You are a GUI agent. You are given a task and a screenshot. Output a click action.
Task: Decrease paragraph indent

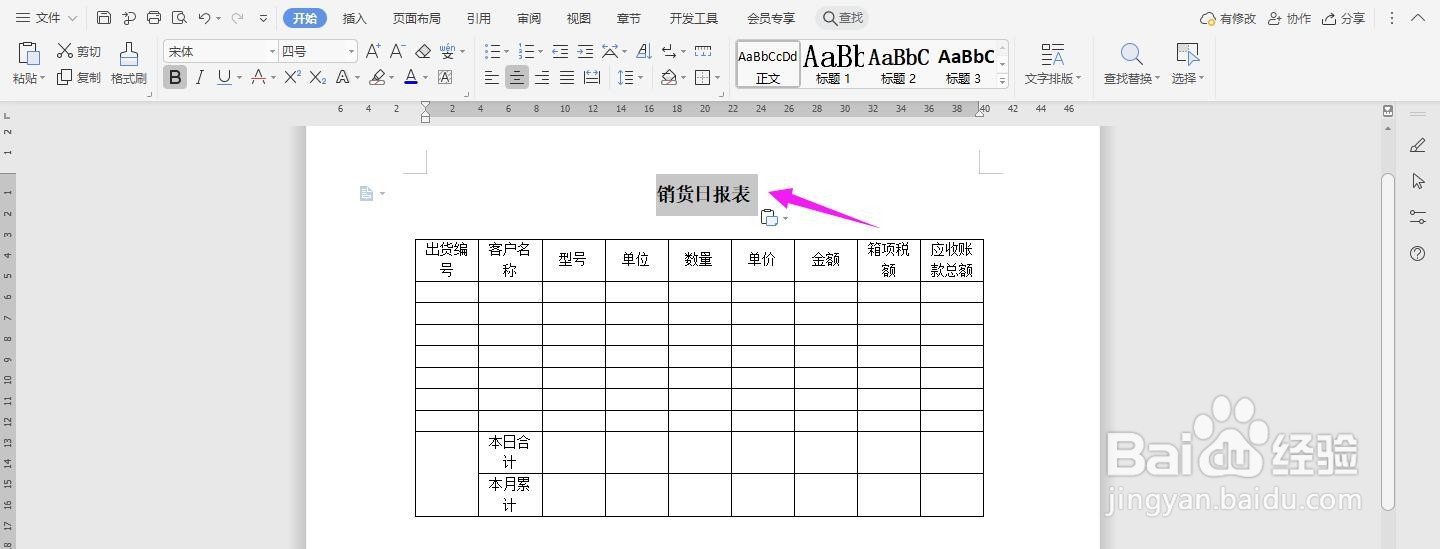[x=560, y=51]
